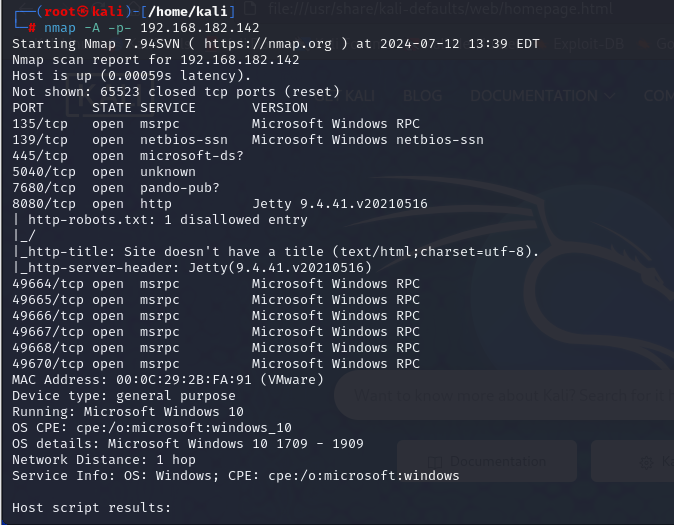Open the BLOG navigation item
This screenshot has width=674, height=525.
[422, 96]
